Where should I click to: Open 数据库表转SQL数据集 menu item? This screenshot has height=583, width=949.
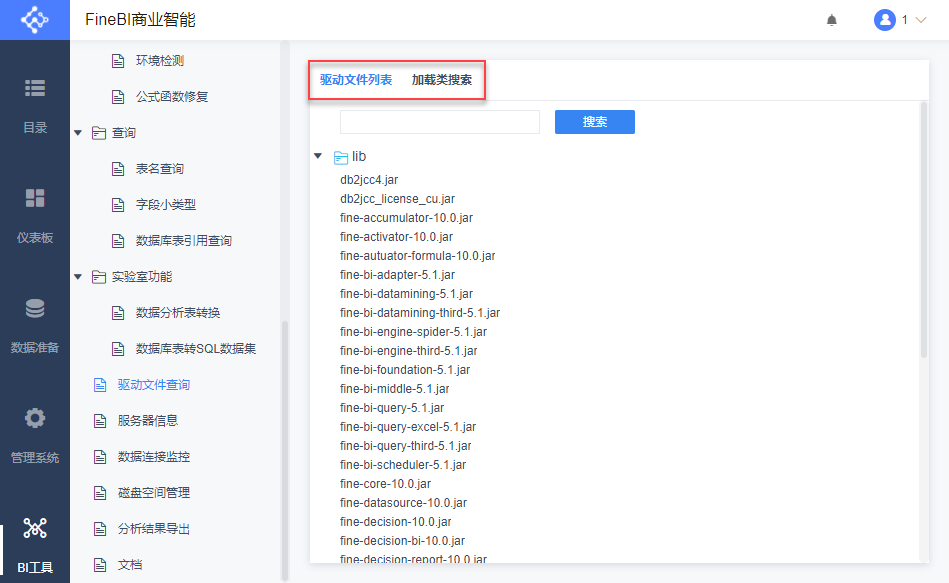[x=196, y=349]
